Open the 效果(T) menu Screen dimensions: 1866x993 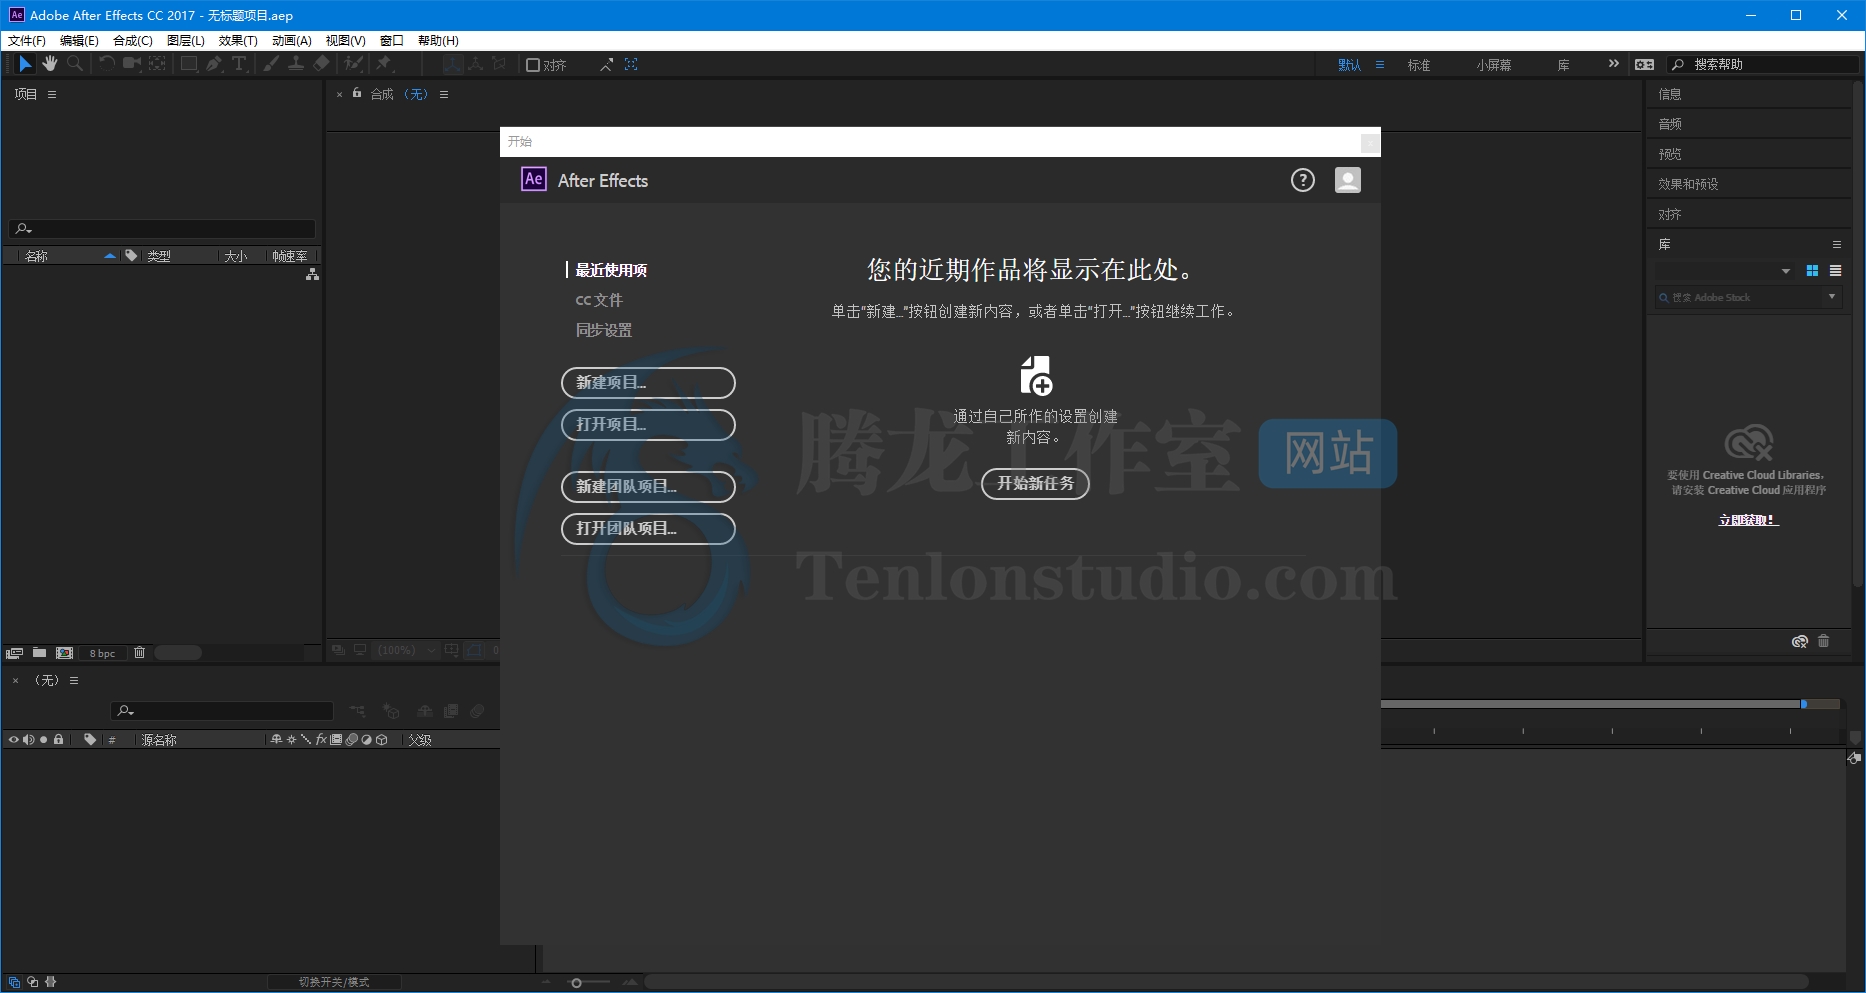click(x=238, y=41)
